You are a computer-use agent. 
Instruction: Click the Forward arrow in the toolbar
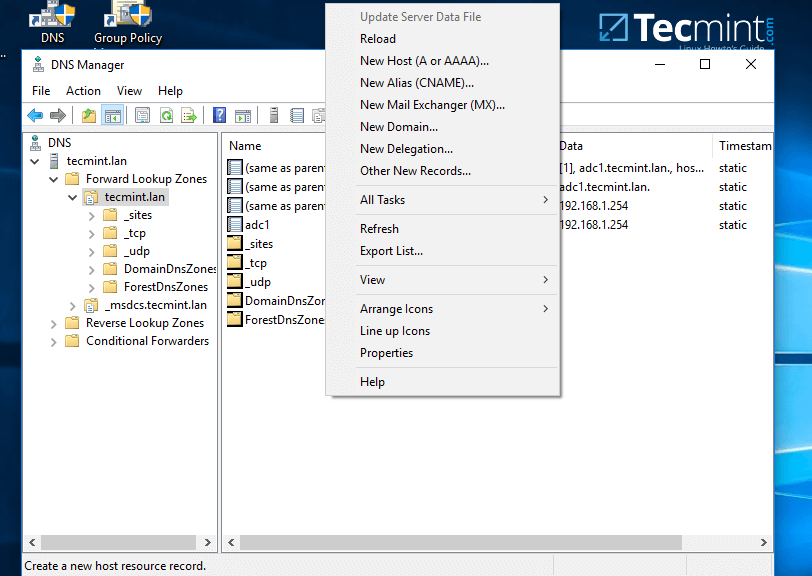point(56,115)
